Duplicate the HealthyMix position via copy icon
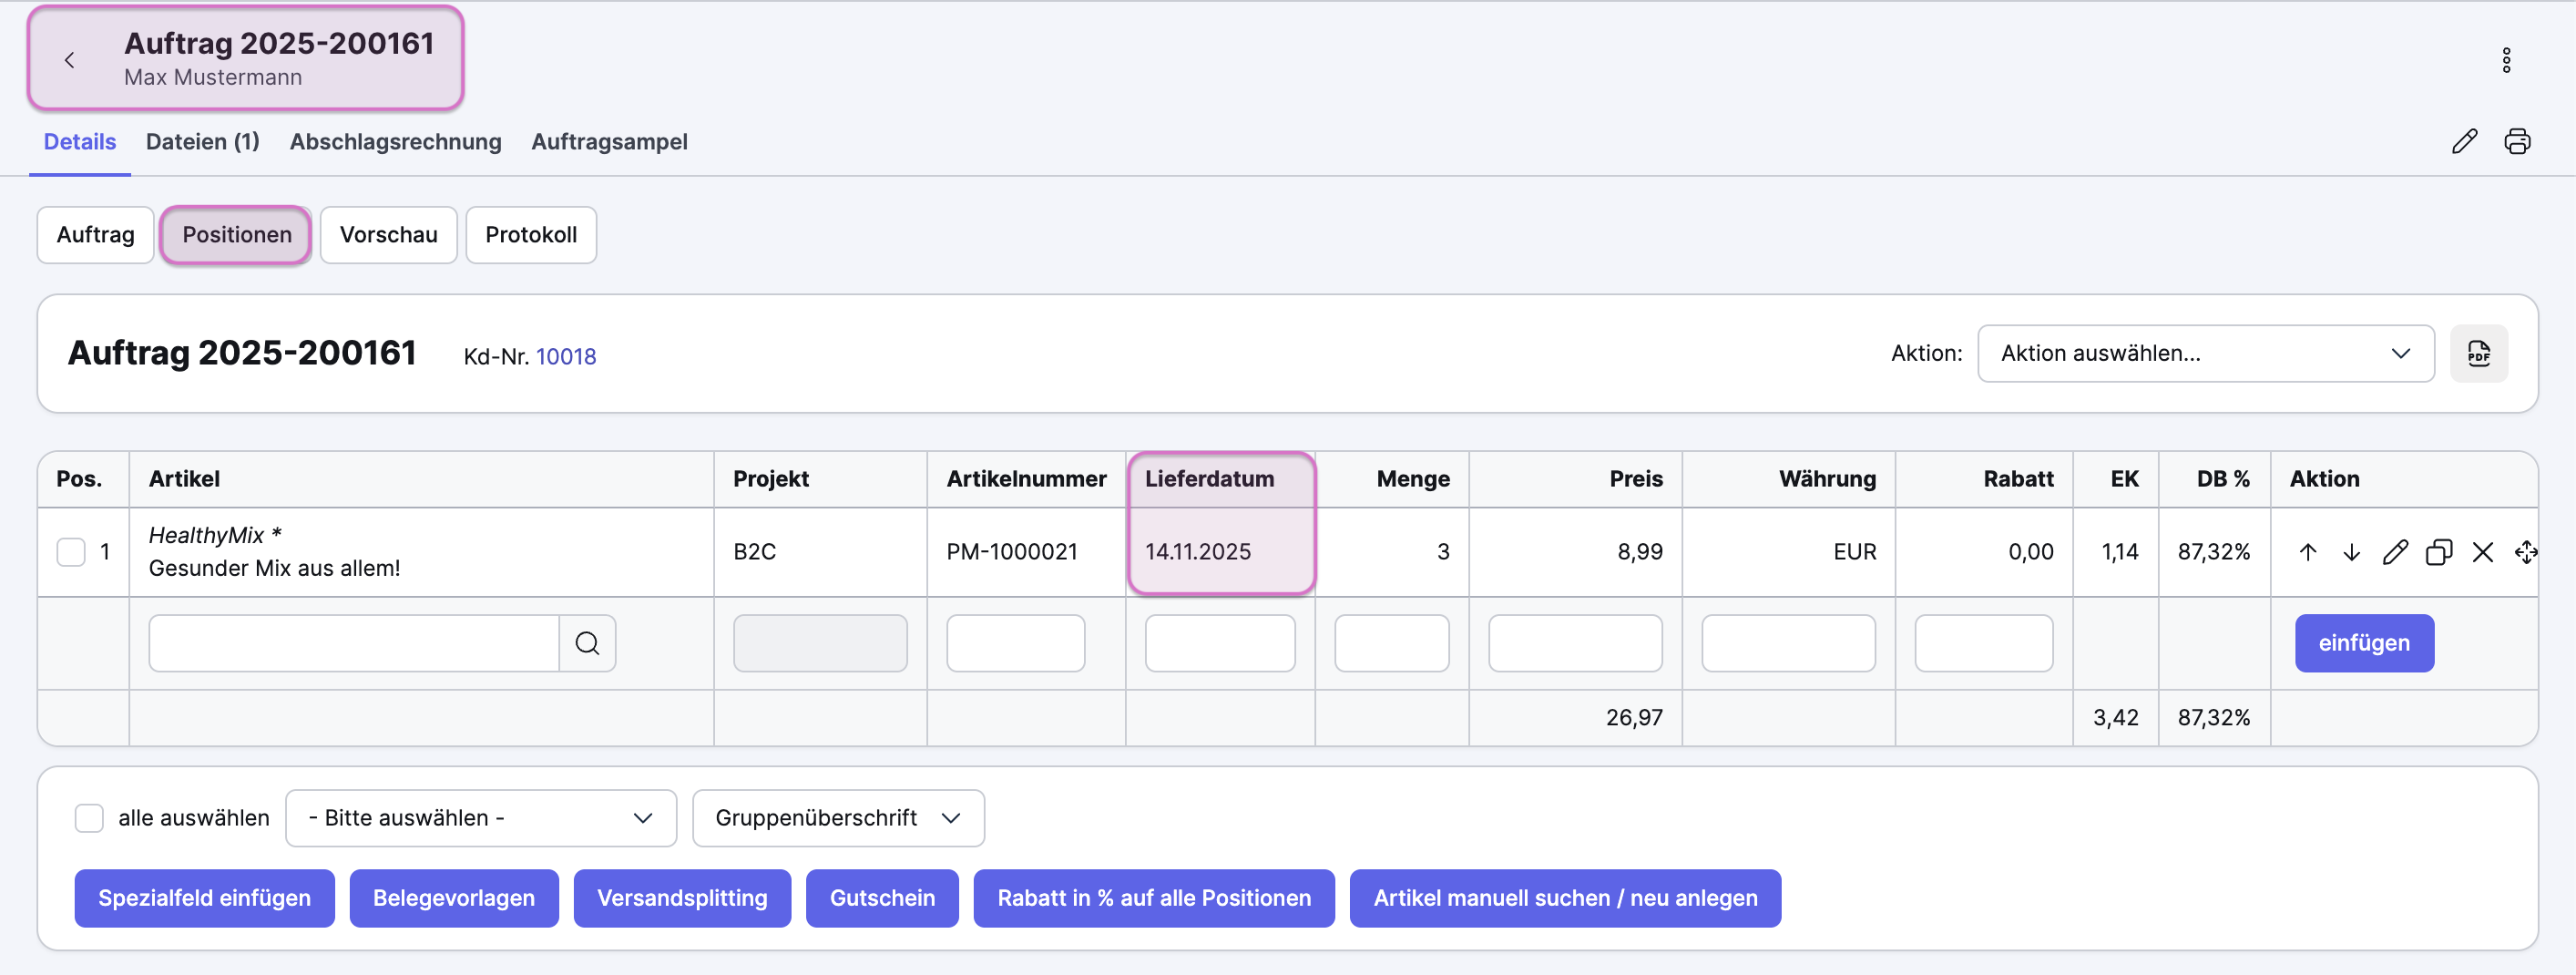 [2439, 552]
